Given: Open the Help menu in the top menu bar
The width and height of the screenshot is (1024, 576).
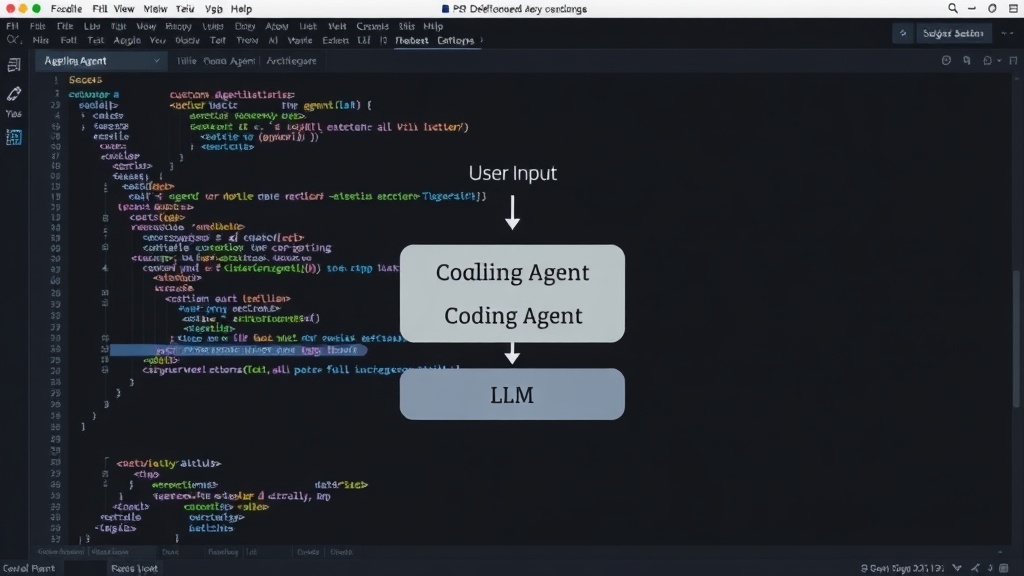Looking at the screenshot, I should [x=241, y=9].
